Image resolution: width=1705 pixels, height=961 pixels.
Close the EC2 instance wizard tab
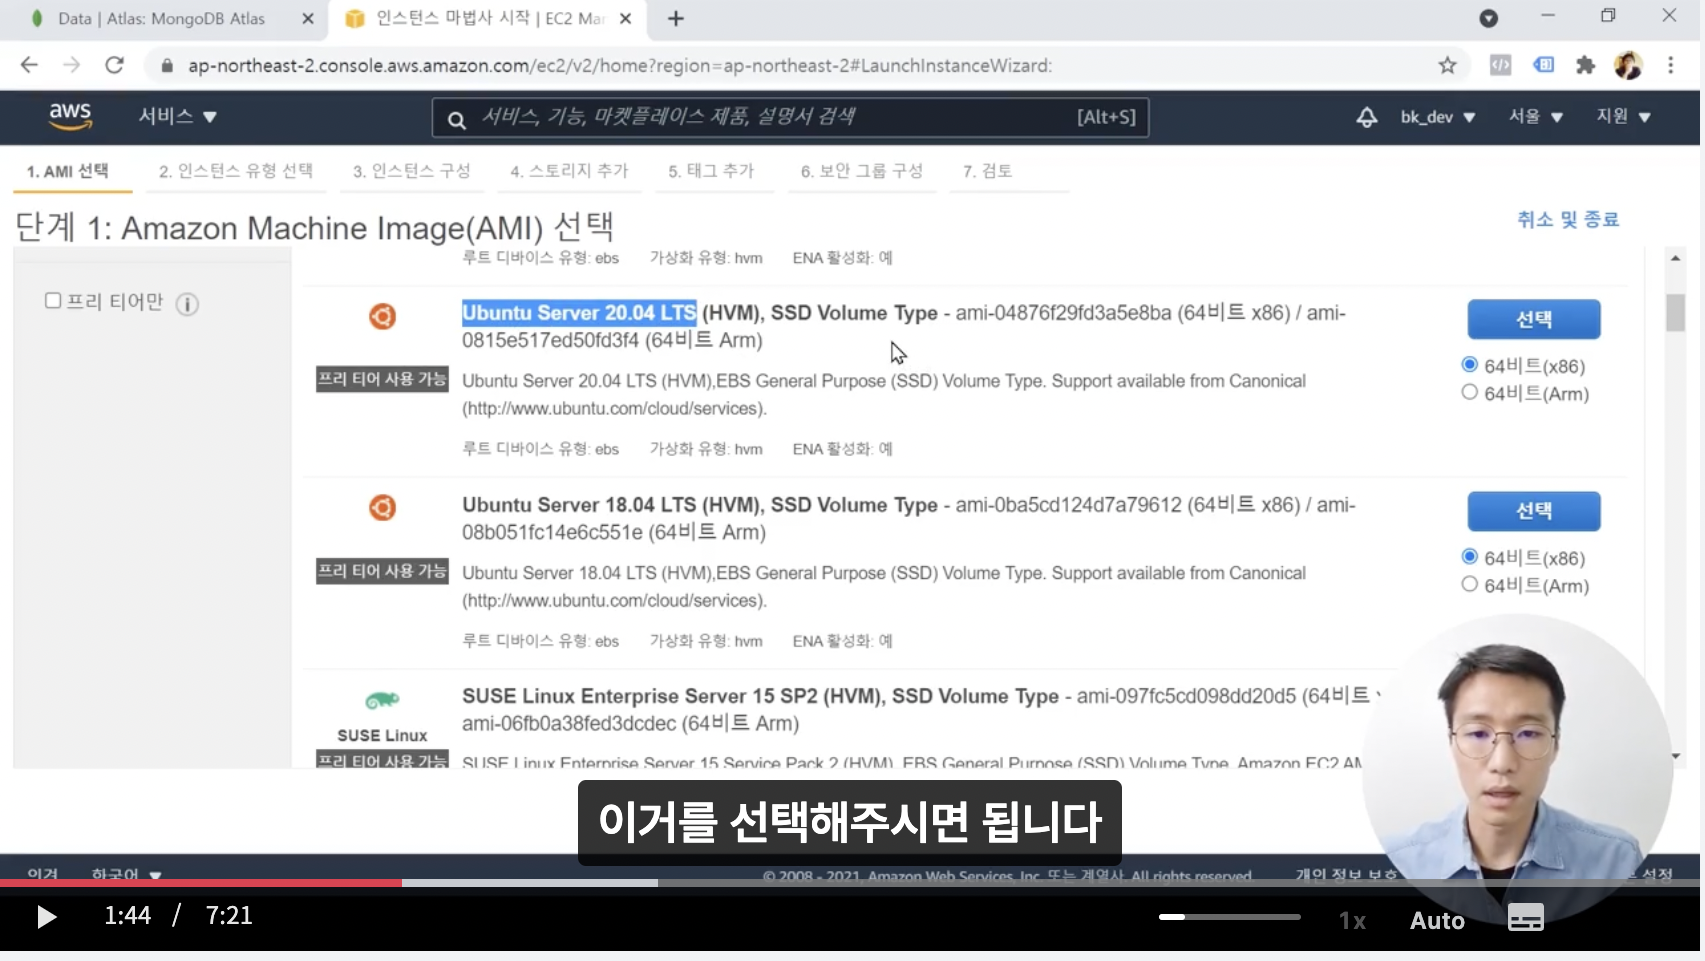(x=625, y=19)
